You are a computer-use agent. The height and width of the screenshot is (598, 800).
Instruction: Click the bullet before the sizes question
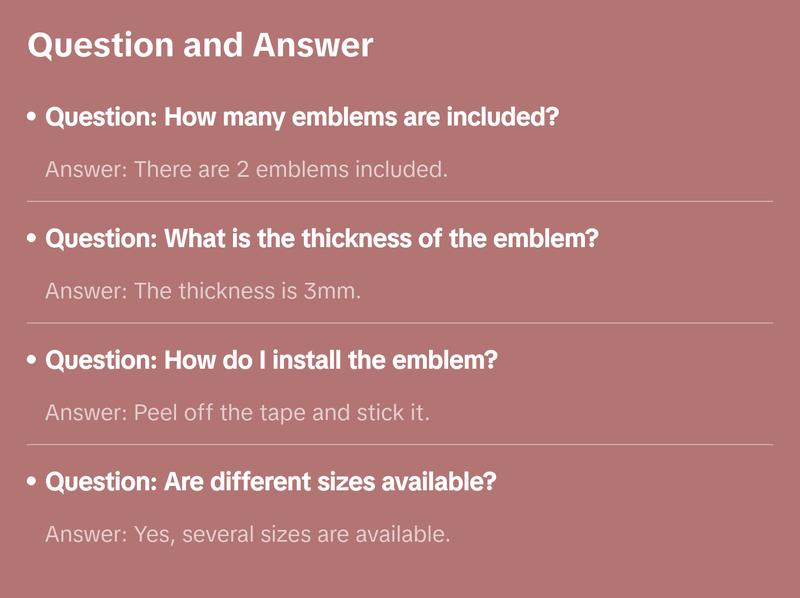33,482
